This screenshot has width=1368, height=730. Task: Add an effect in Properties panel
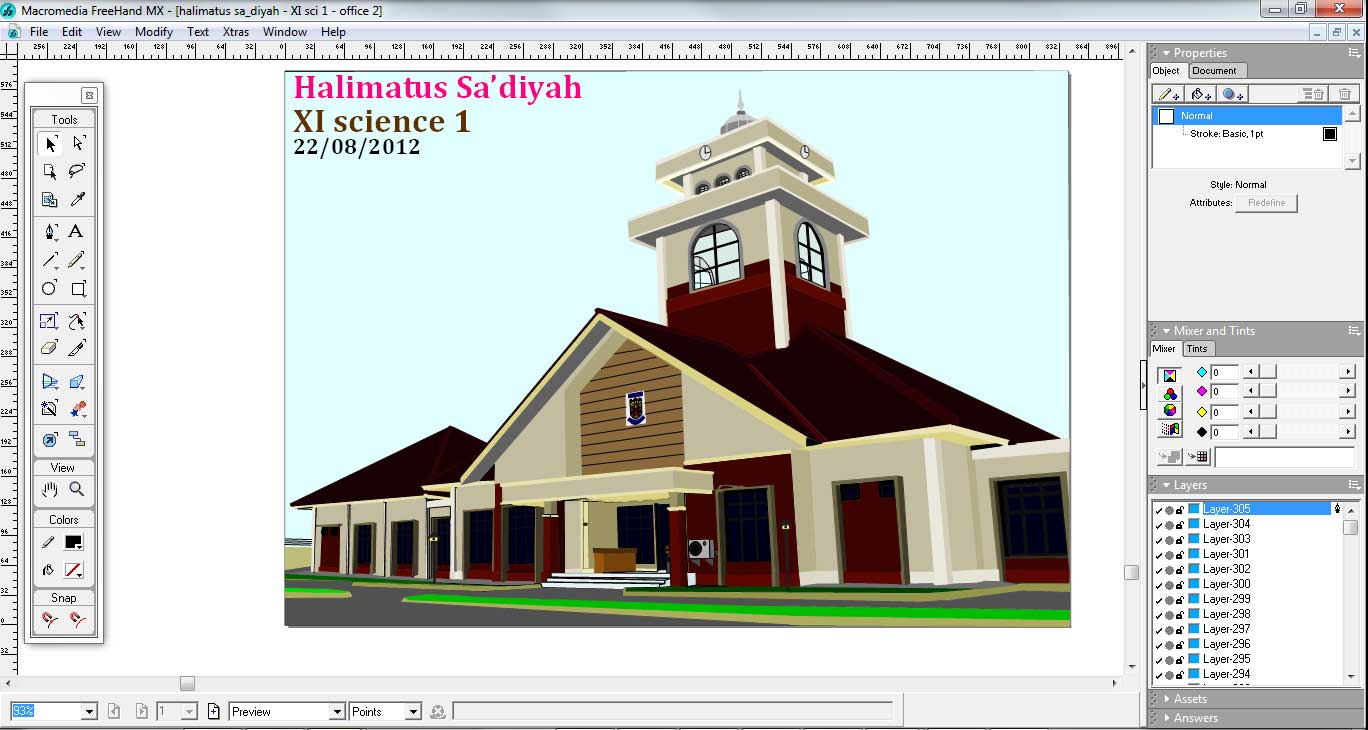(1233, 94)
